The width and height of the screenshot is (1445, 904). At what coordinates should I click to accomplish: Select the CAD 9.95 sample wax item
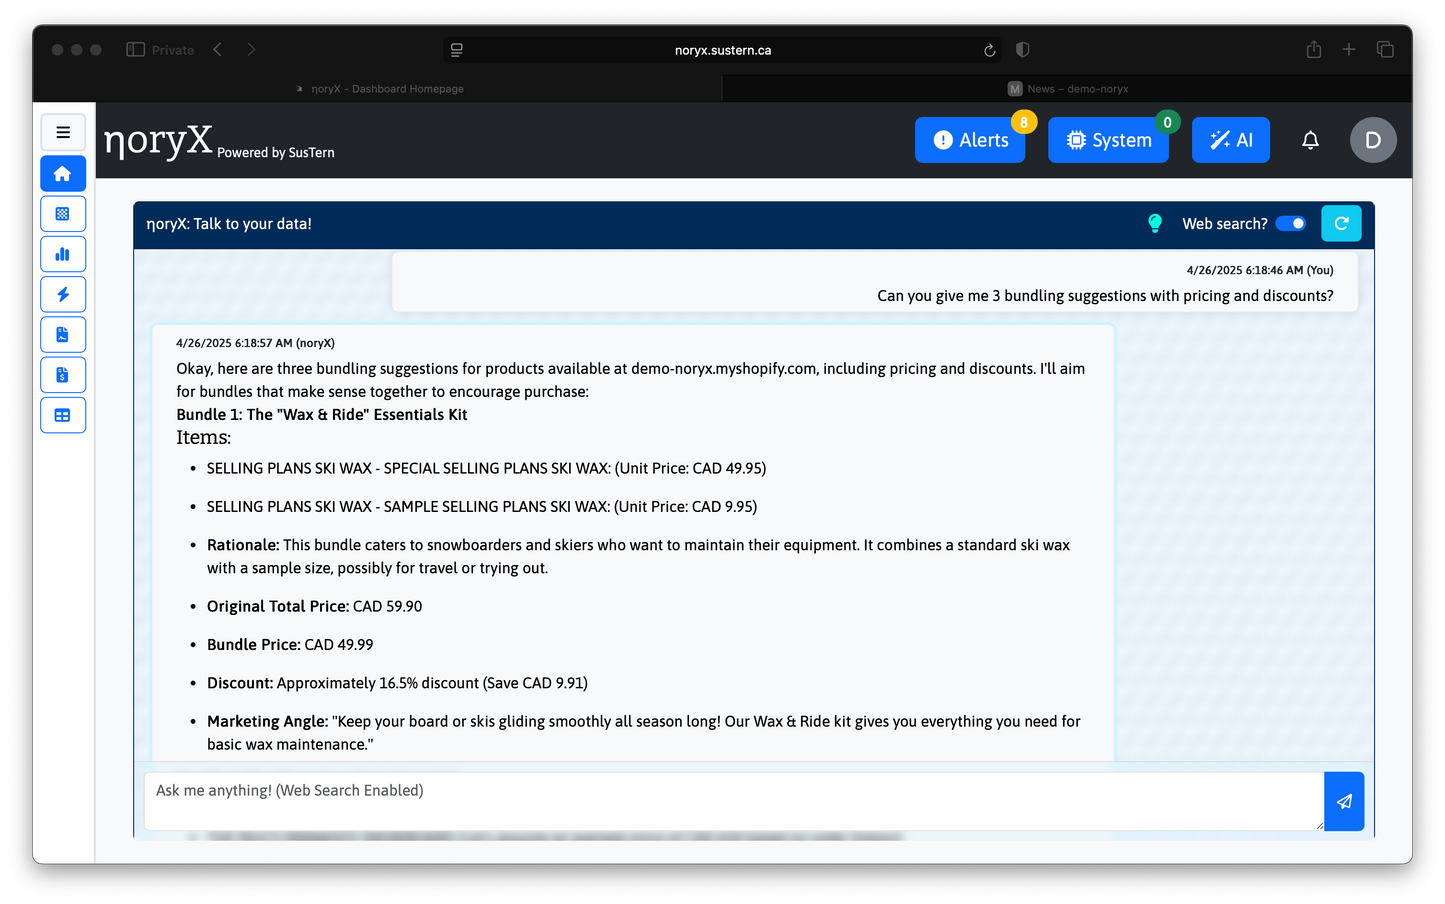pos(482,507)
